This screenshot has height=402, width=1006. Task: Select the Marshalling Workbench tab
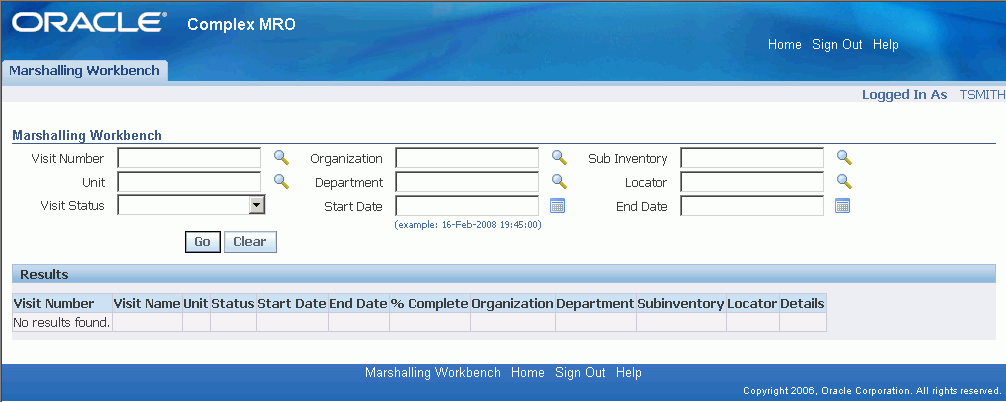tap(84, 71)
